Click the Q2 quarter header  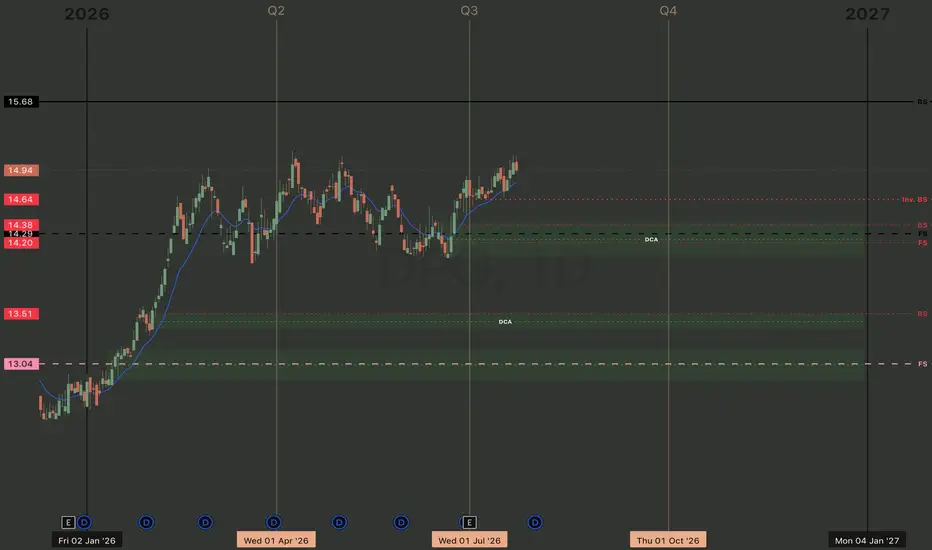276,11
